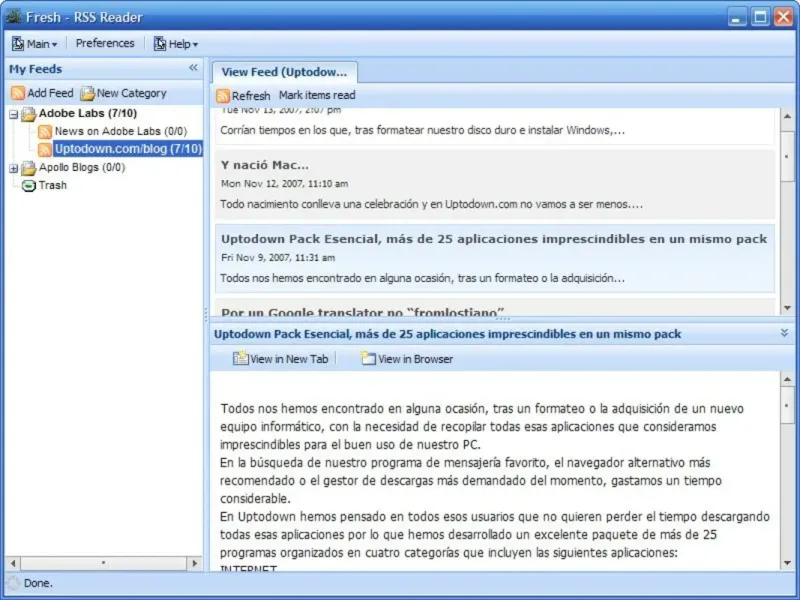
Task: Maximize the Fresh RSS Reader window
Action: (760, 17)
